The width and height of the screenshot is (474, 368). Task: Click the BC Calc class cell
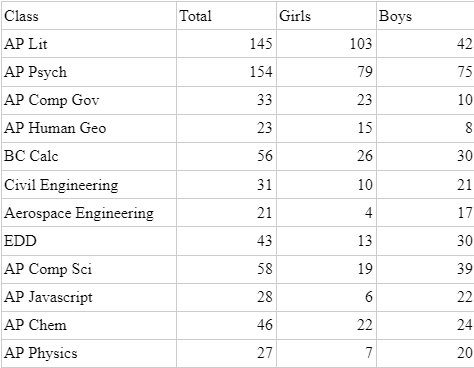click(89, 156)
